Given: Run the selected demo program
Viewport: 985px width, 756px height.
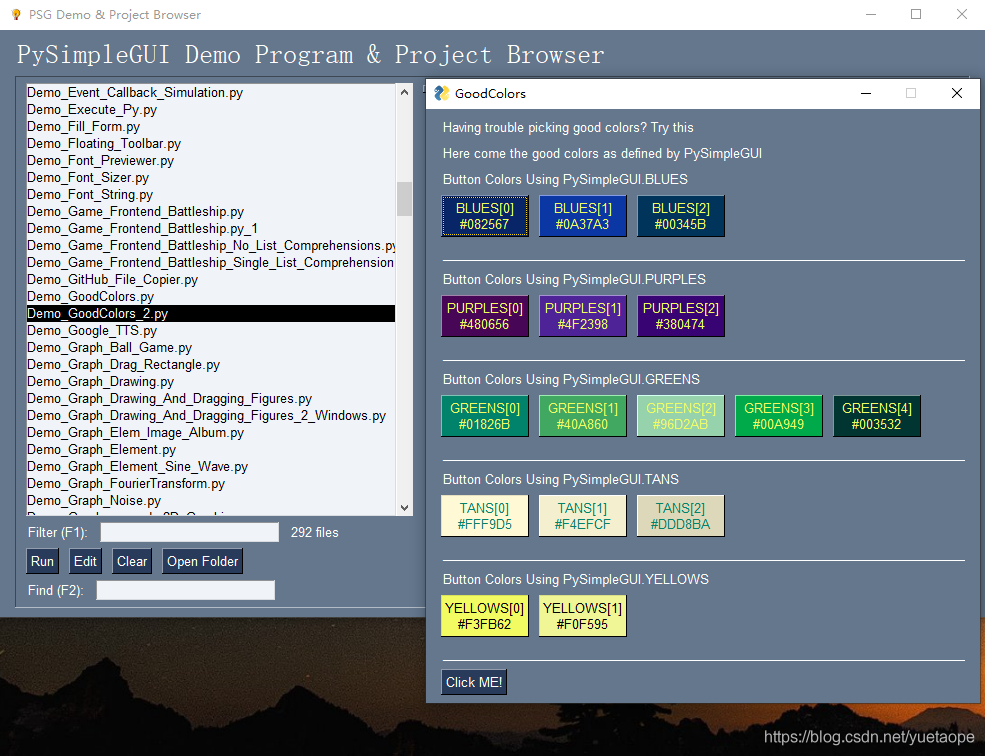Looking at the screenshot, I should point(42,561).
